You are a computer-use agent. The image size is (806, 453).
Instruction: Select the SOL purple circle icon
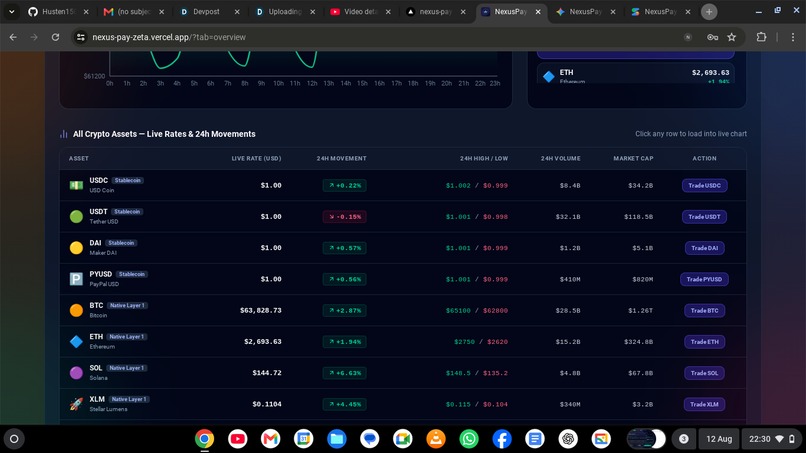(x=76, y=373)
